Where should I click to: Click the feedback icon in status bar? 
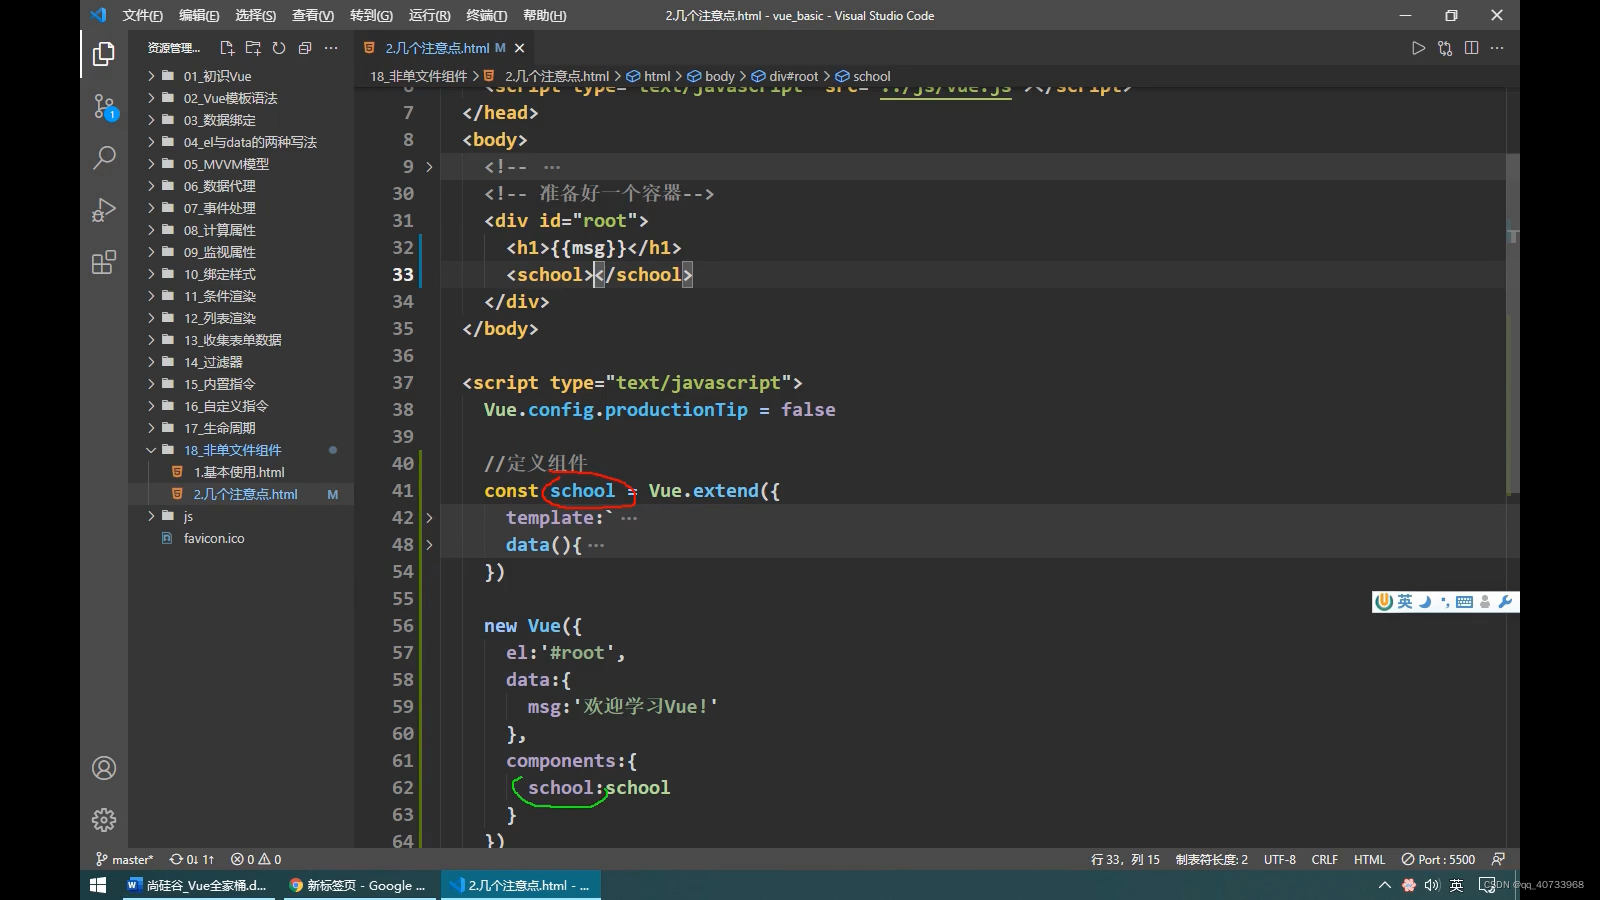coord(1498,859)
